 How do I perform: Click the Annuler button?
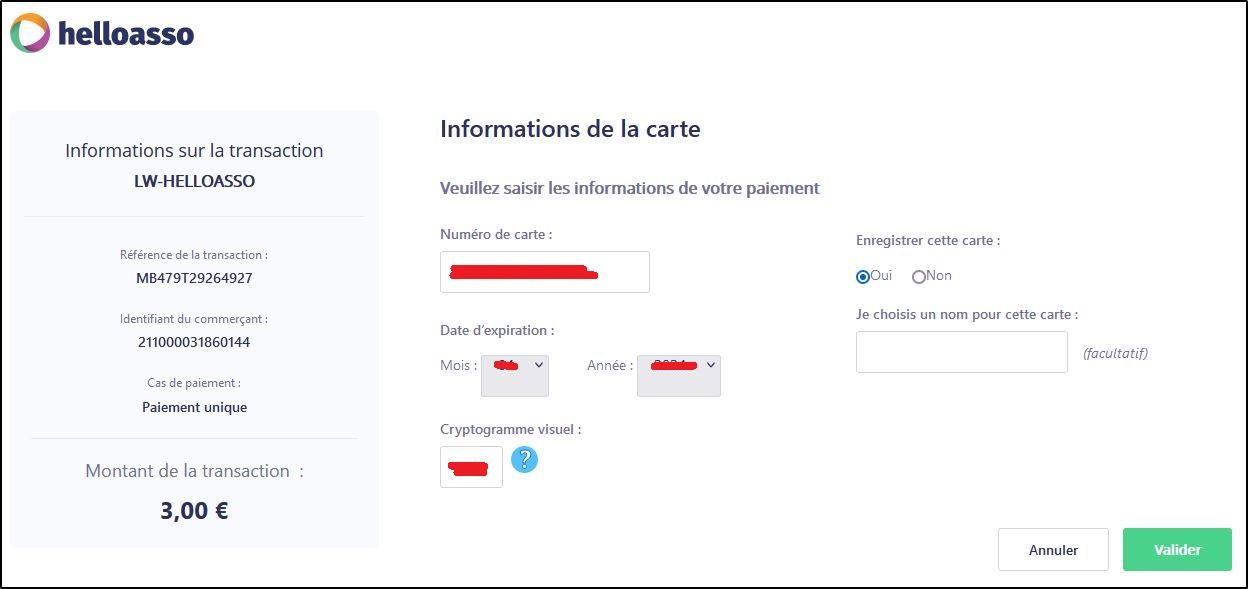tap(1053, 549)
